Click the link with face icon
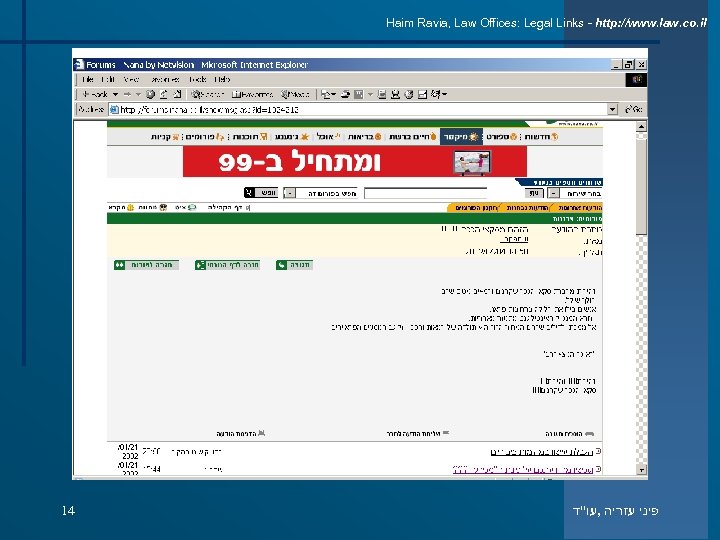Screen dimensions: 720x540 [x=152, y=208]
